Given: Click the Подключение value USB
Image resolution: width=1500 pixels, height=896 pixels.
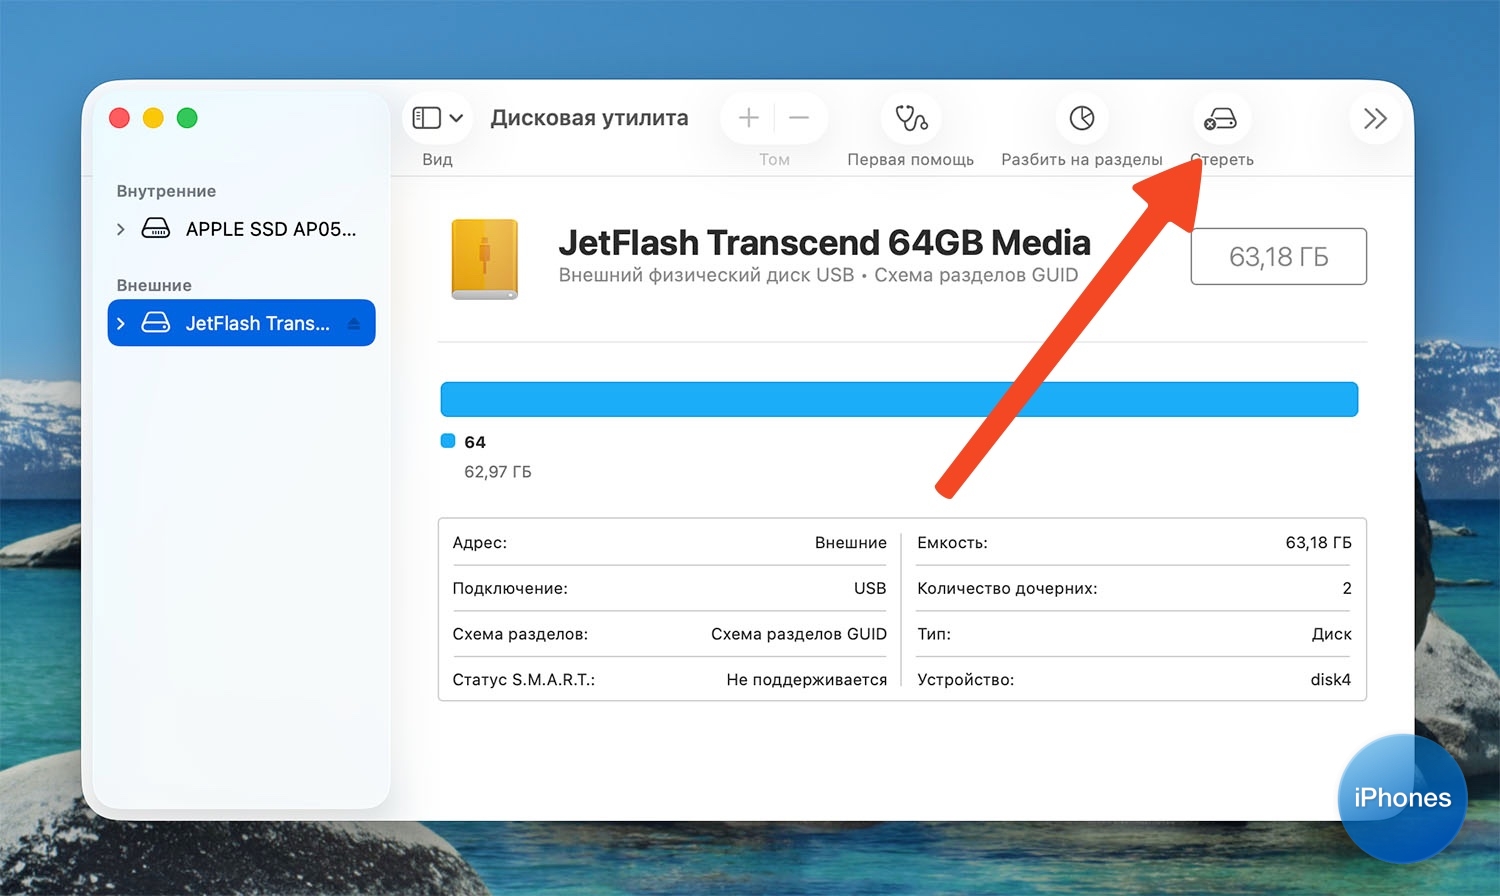Looking at the screenshot, I should pos(870,588).
